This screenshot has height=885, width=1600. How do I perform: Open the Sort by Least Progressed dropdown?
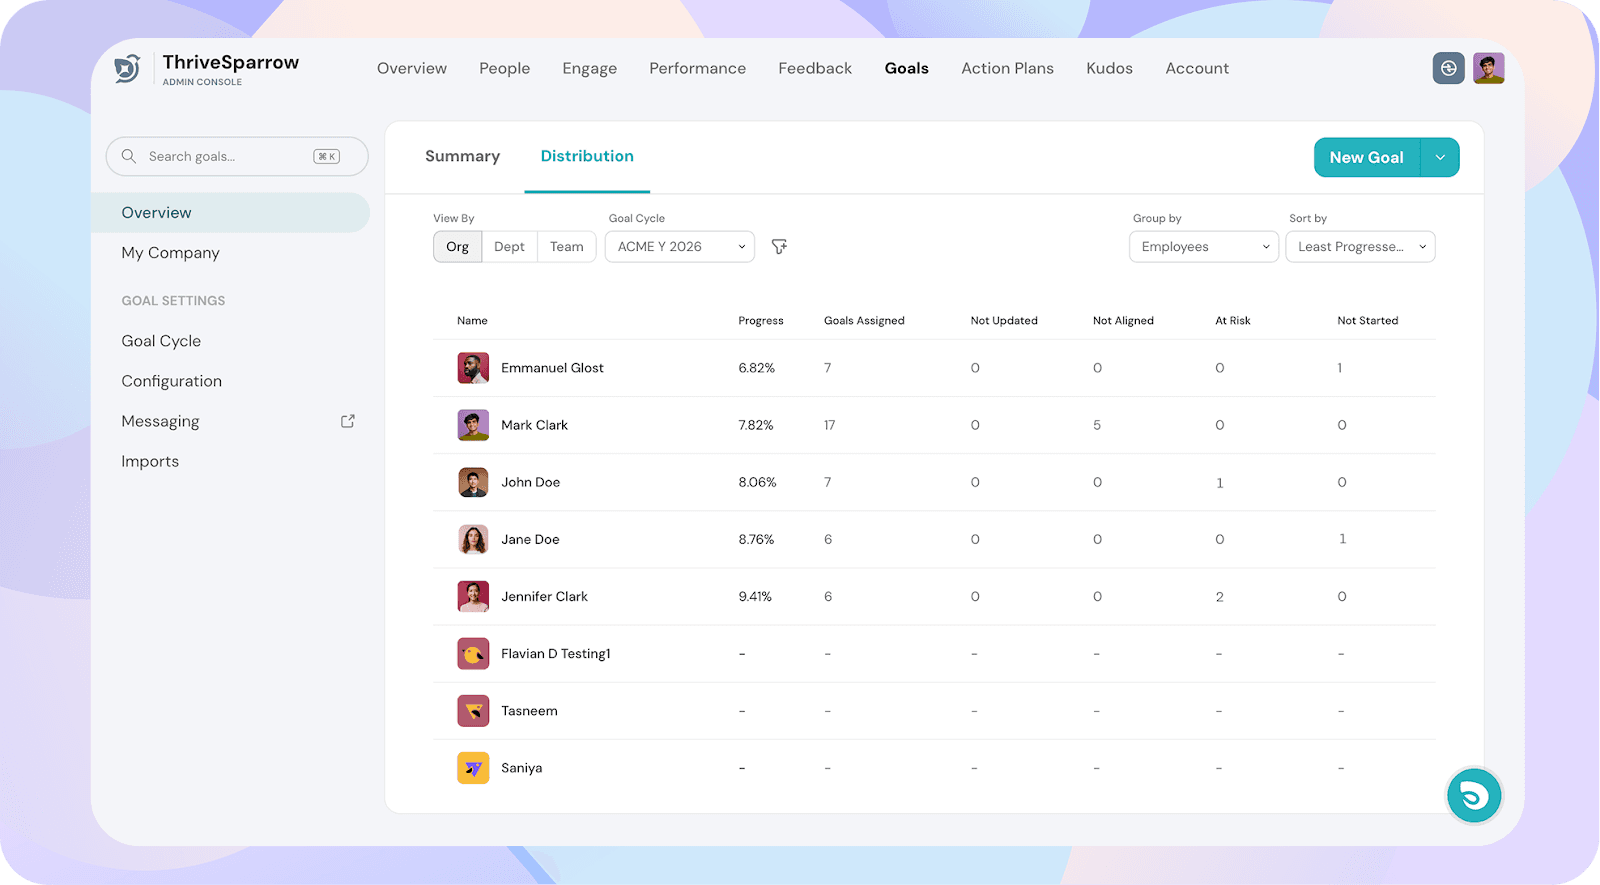coord(1360,247)
